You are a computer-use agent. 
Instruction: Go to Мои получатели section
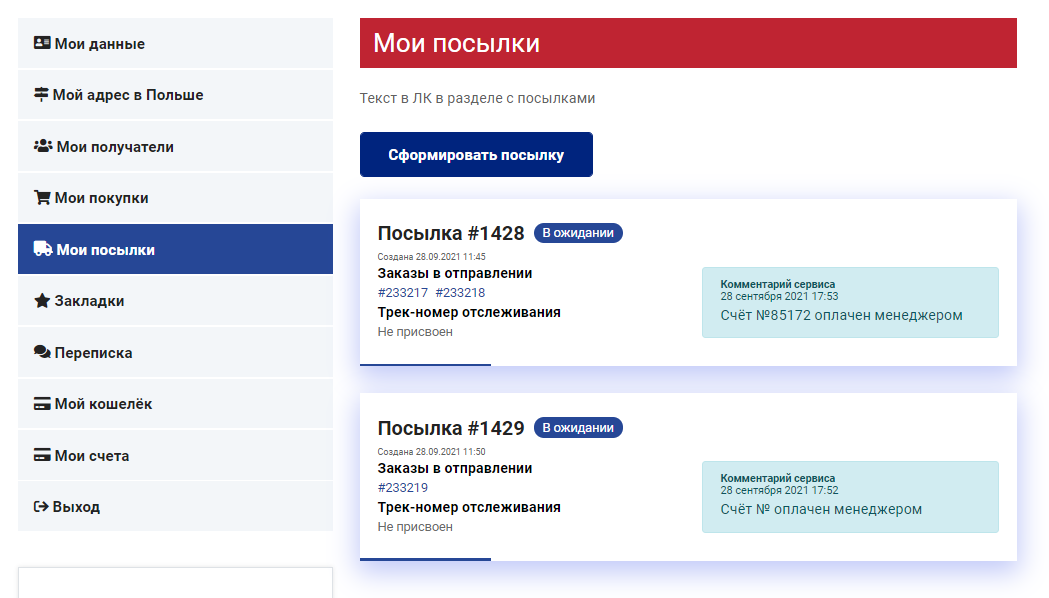click(x=115, y=147)
